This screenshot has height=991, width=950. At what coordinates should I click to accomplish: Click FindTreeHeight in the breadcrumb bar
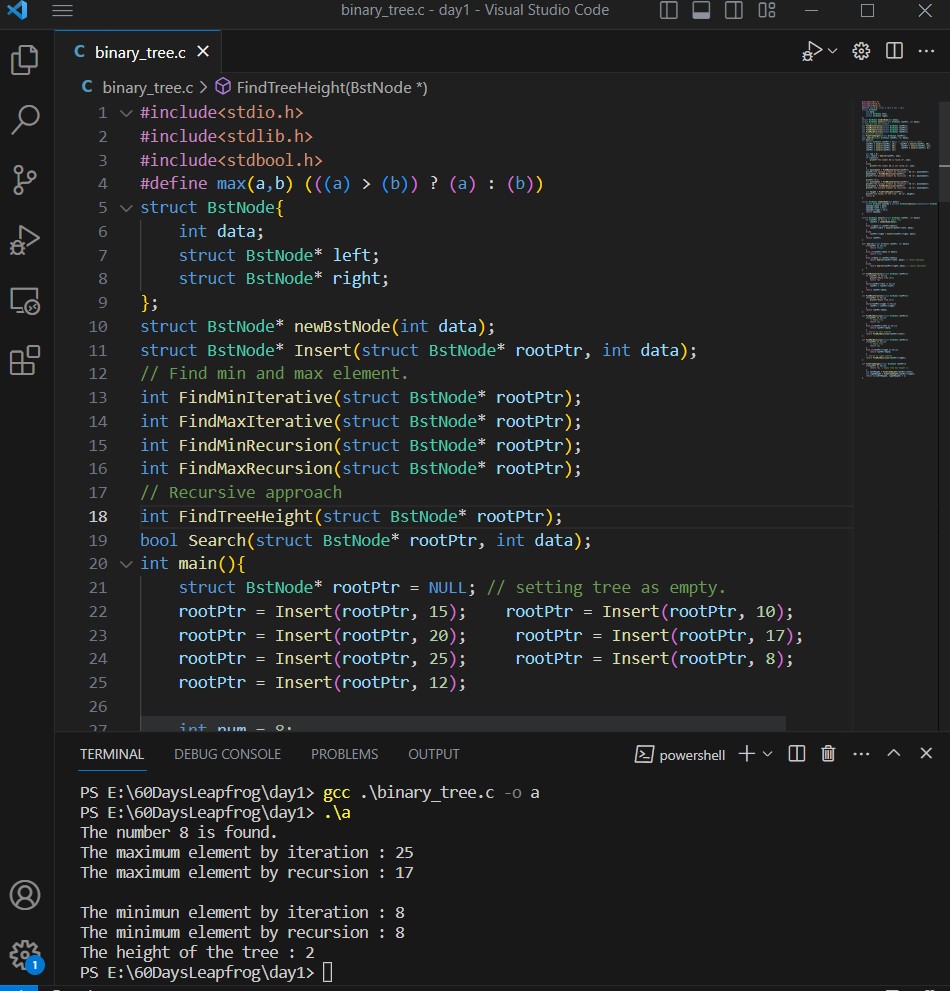pos(333,87)
